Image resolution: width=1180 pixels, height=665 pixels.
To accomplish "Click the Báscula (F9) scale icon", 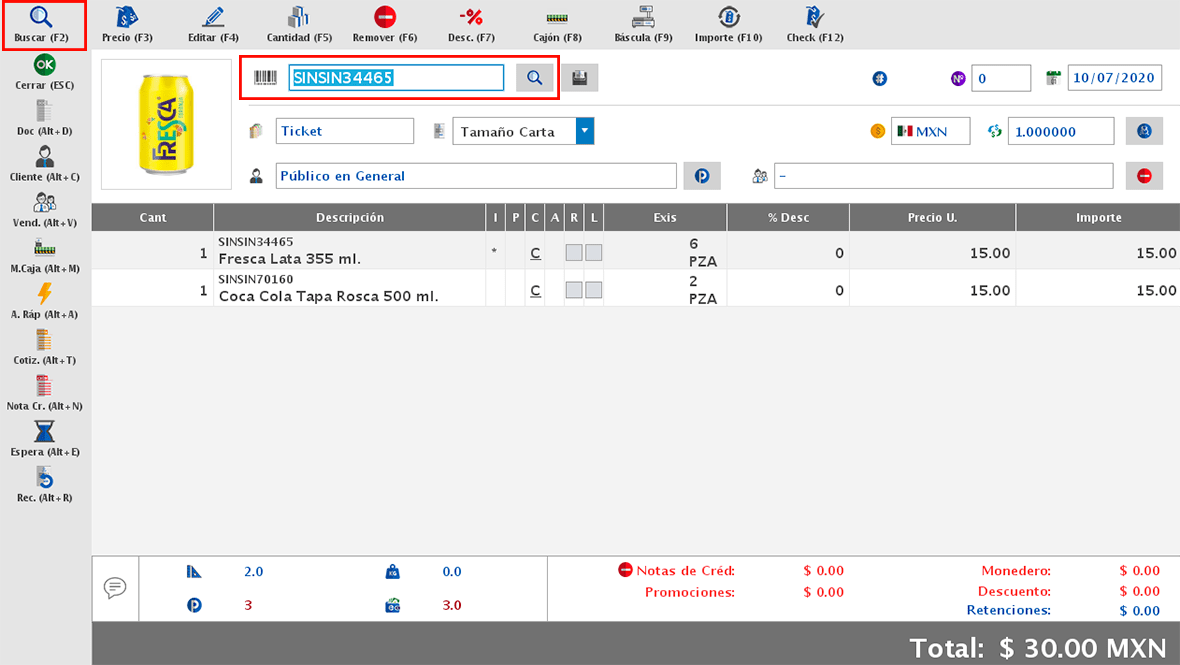I will point(643,25).
